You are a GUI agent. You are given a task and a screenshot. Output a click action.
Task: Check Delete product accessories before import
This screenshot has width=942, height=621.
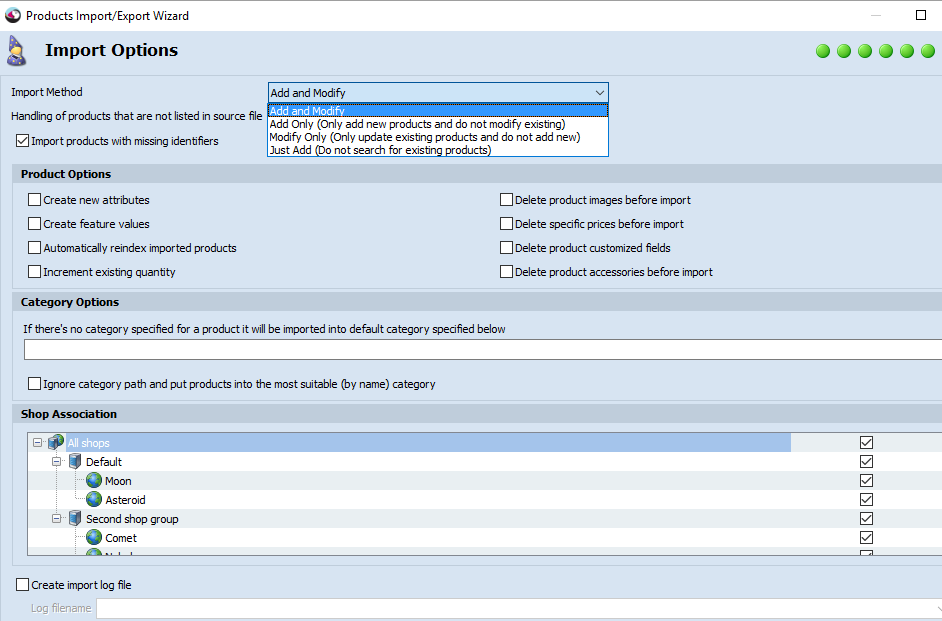tap(506, 271)
